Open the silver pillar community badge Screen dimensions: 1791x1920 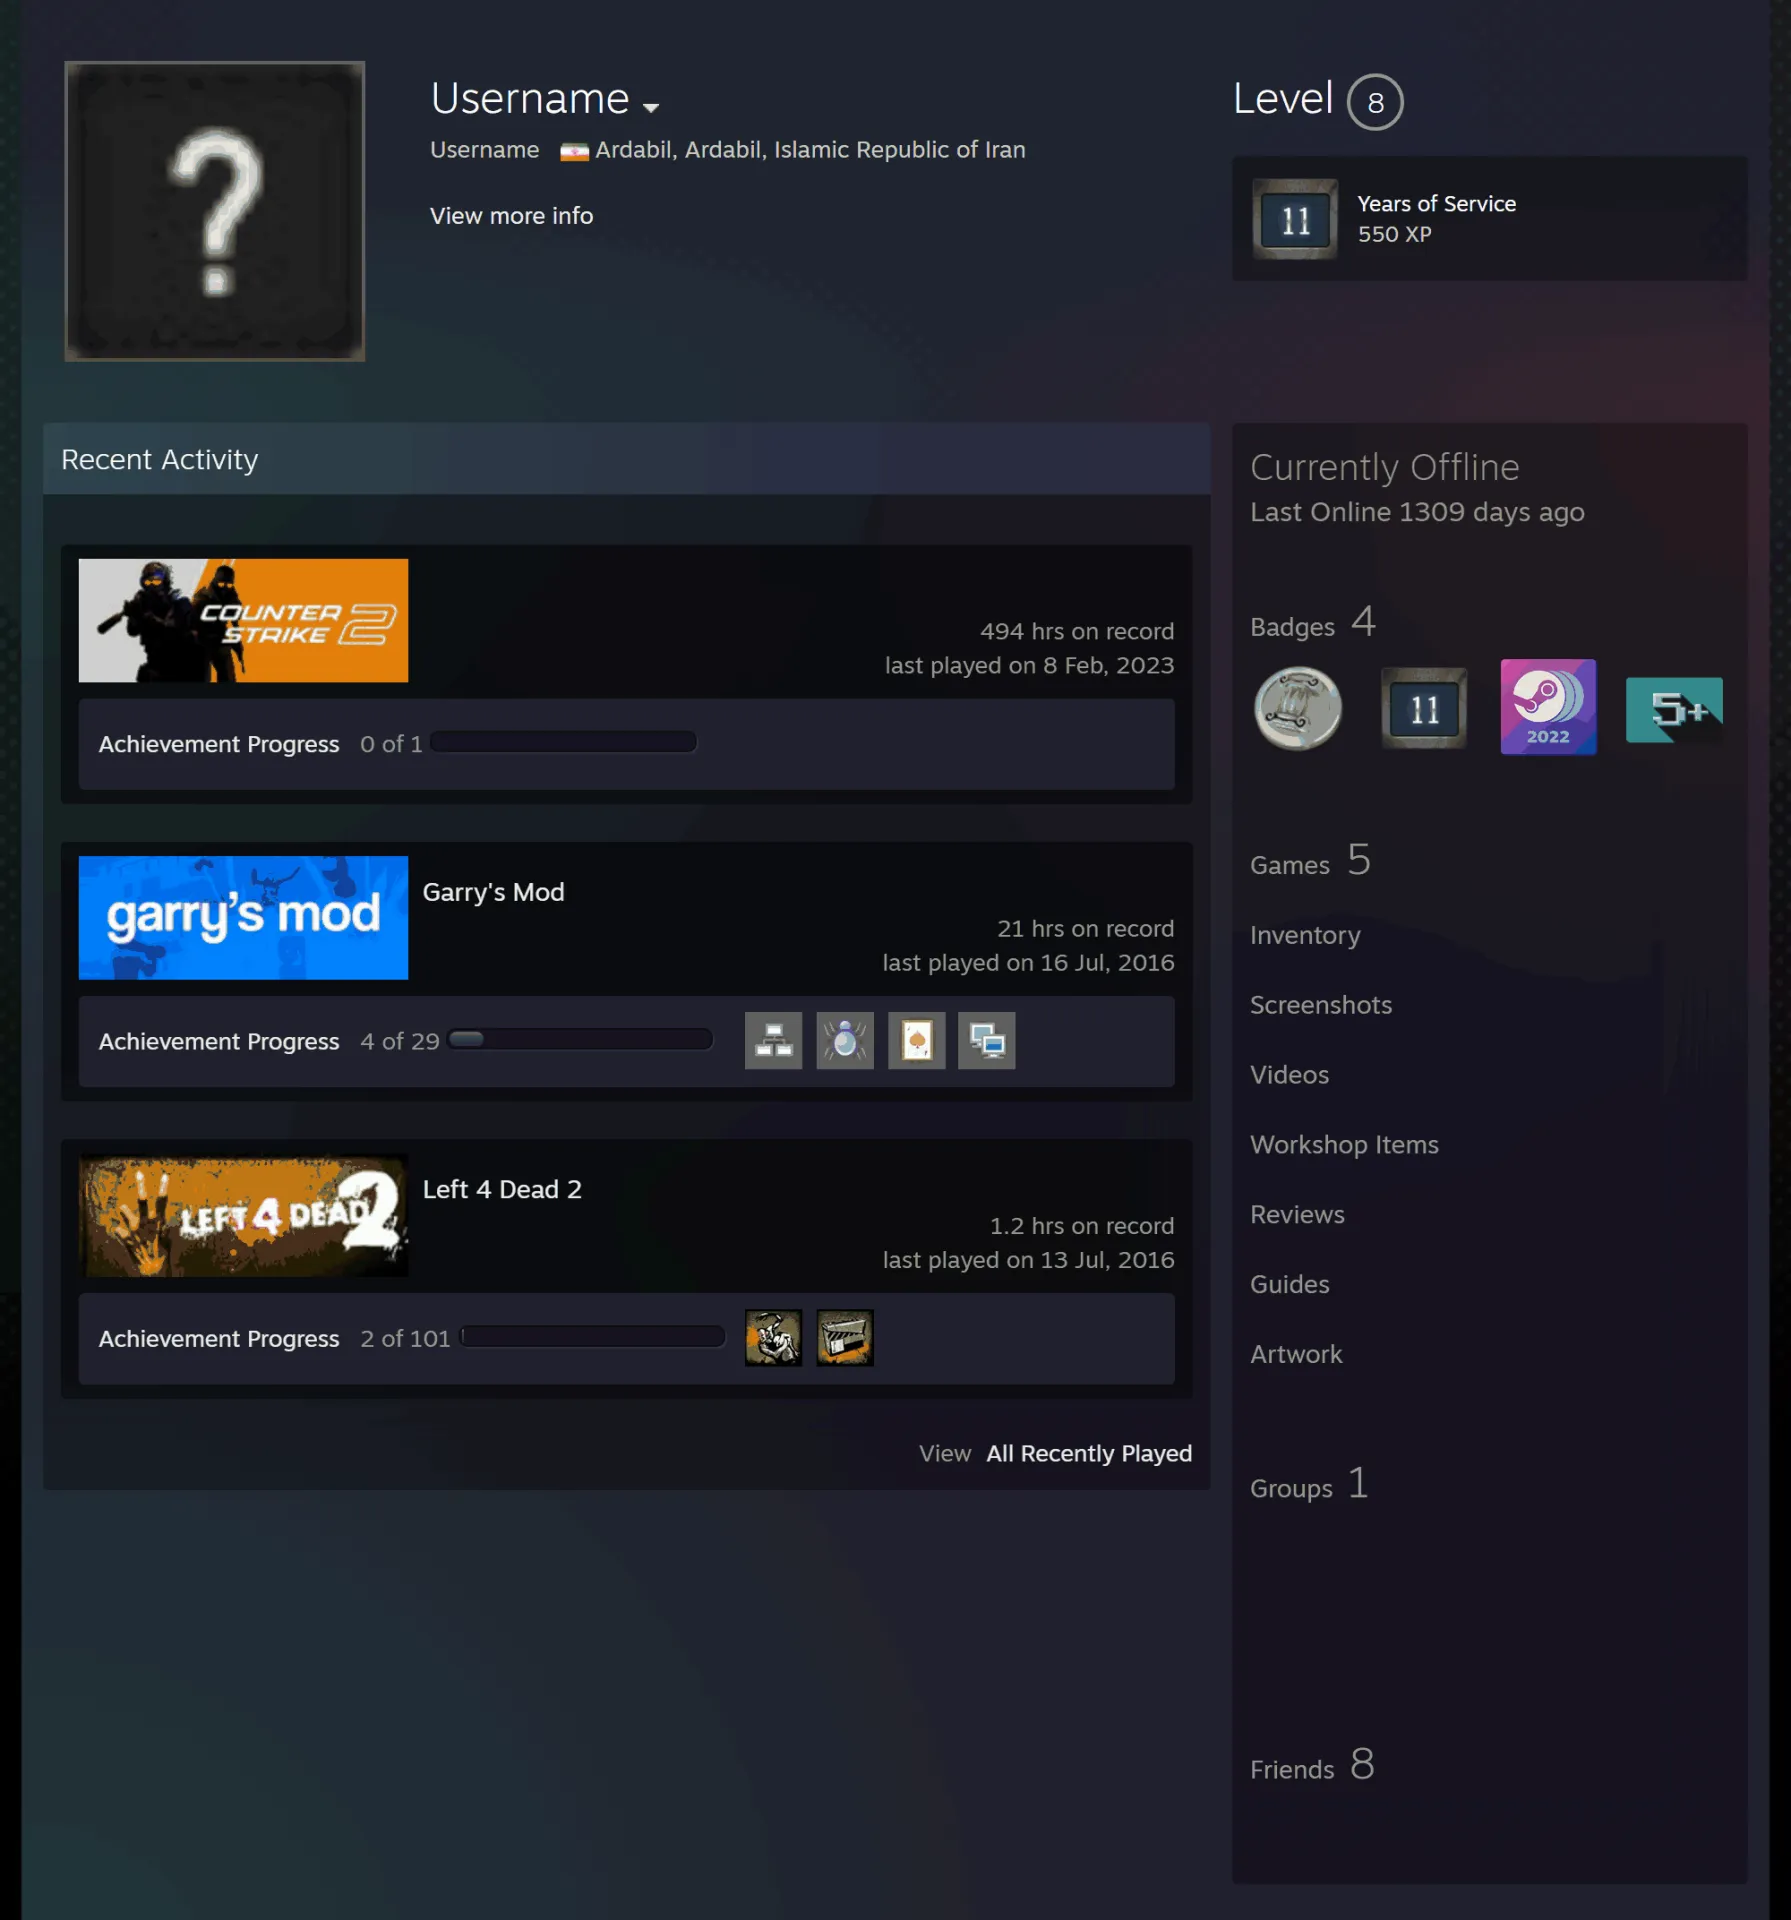pos(1297,708)
